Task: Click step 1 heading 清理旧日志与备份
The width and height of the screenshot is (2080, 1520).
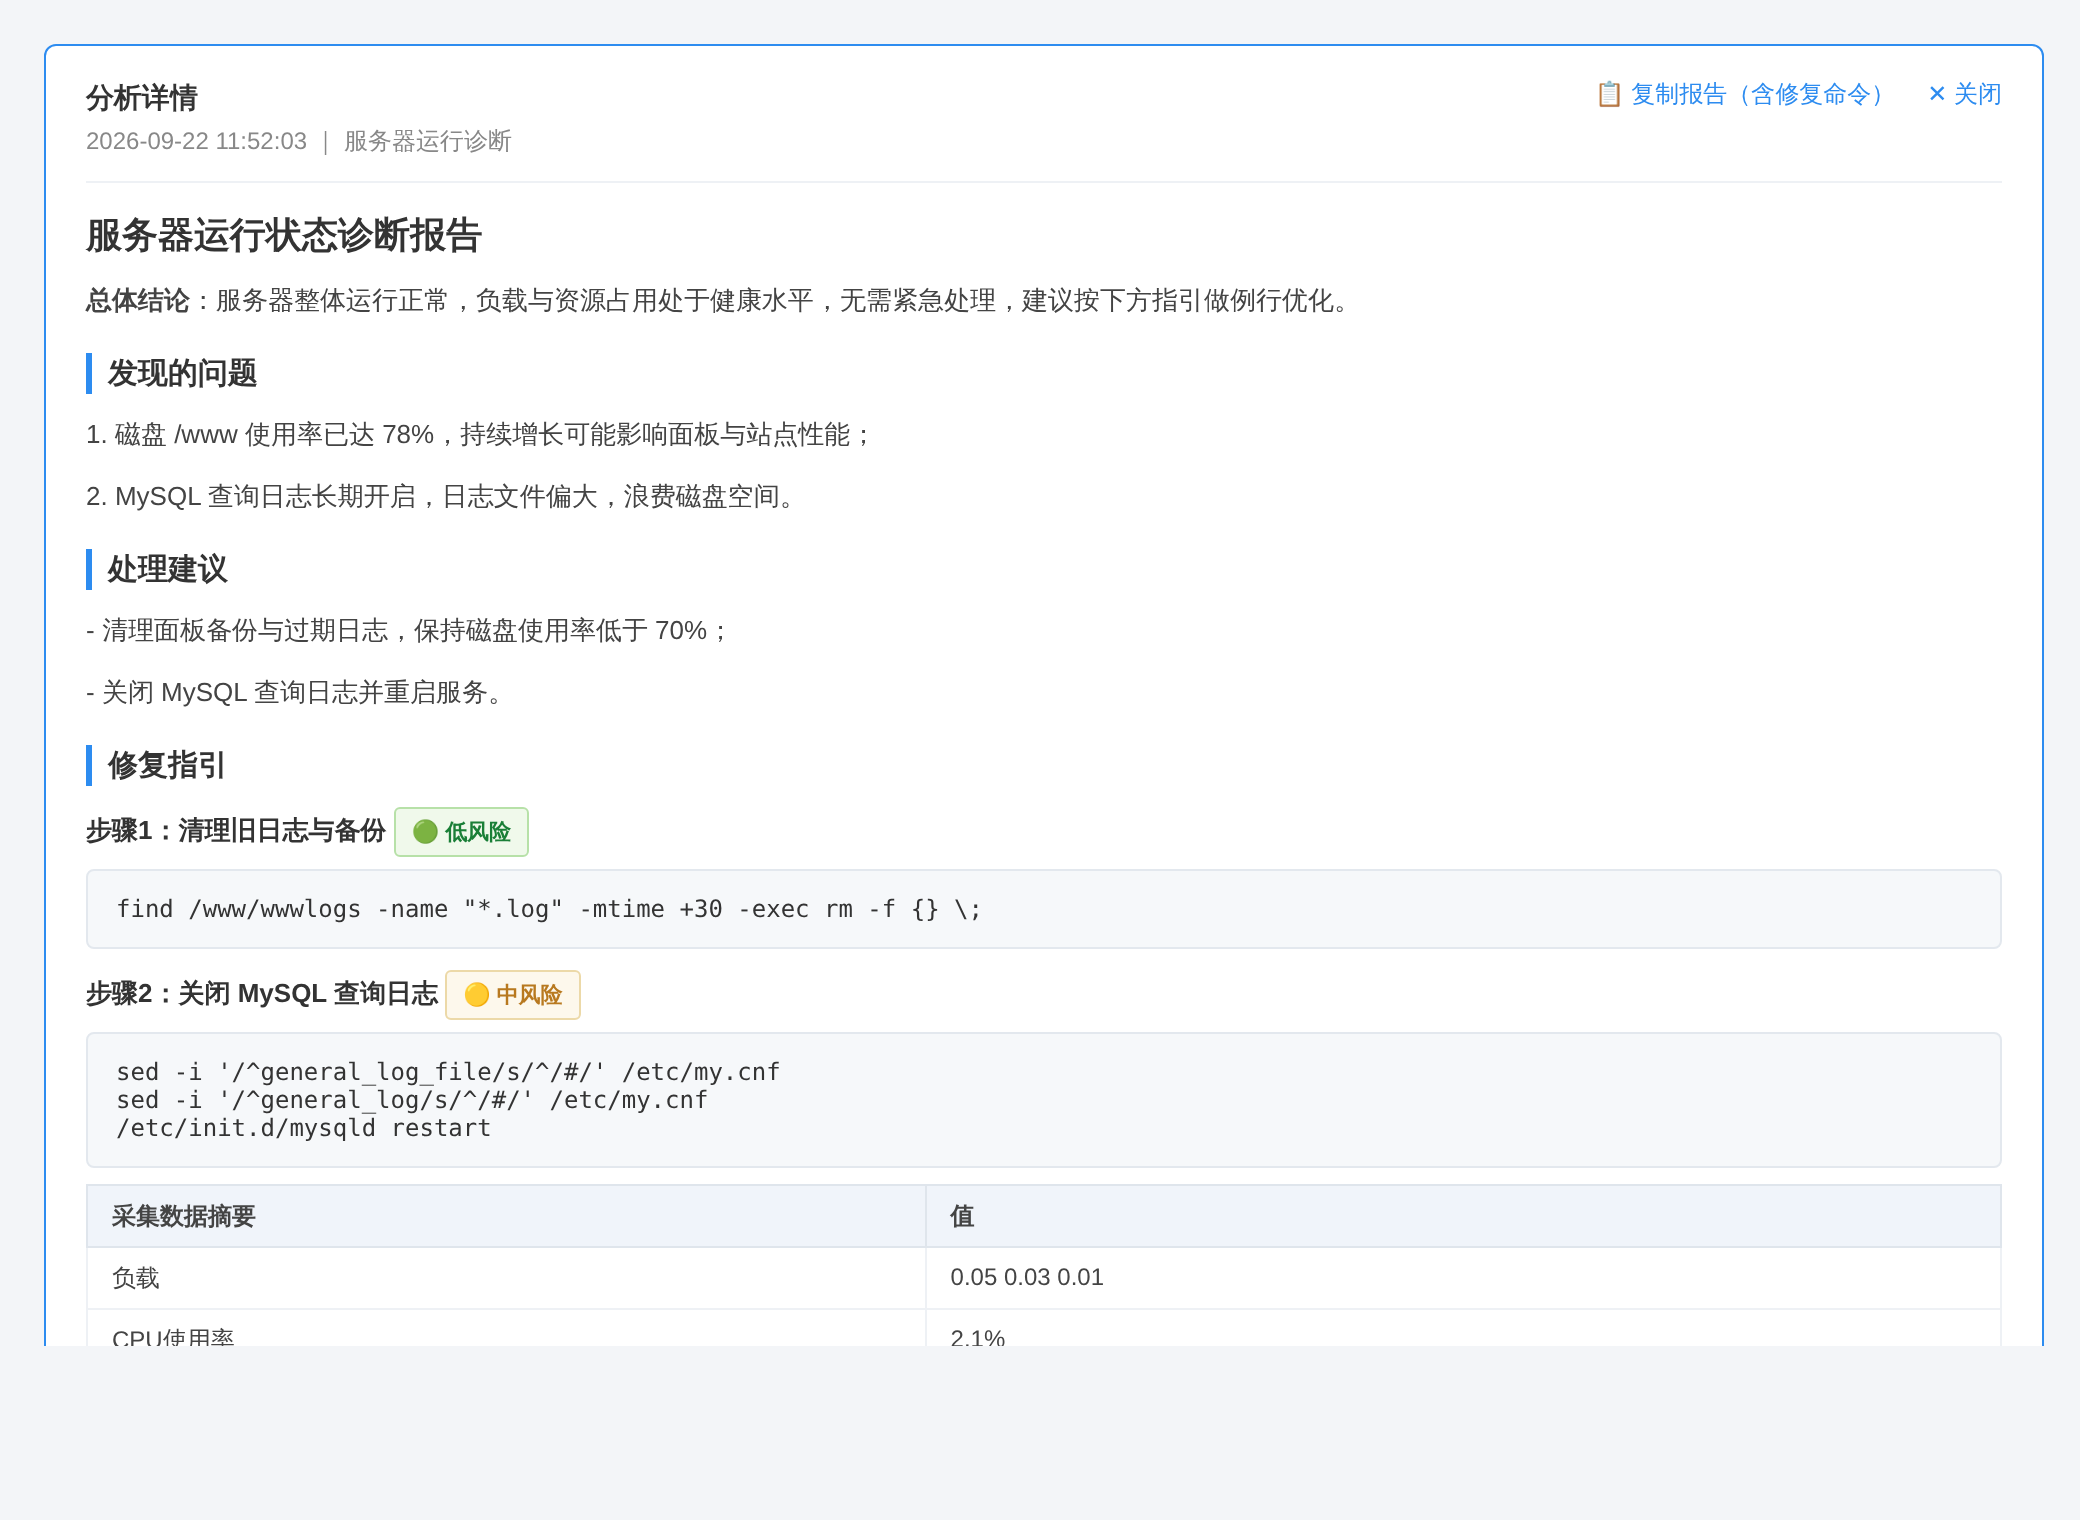Action: point(235,831)
